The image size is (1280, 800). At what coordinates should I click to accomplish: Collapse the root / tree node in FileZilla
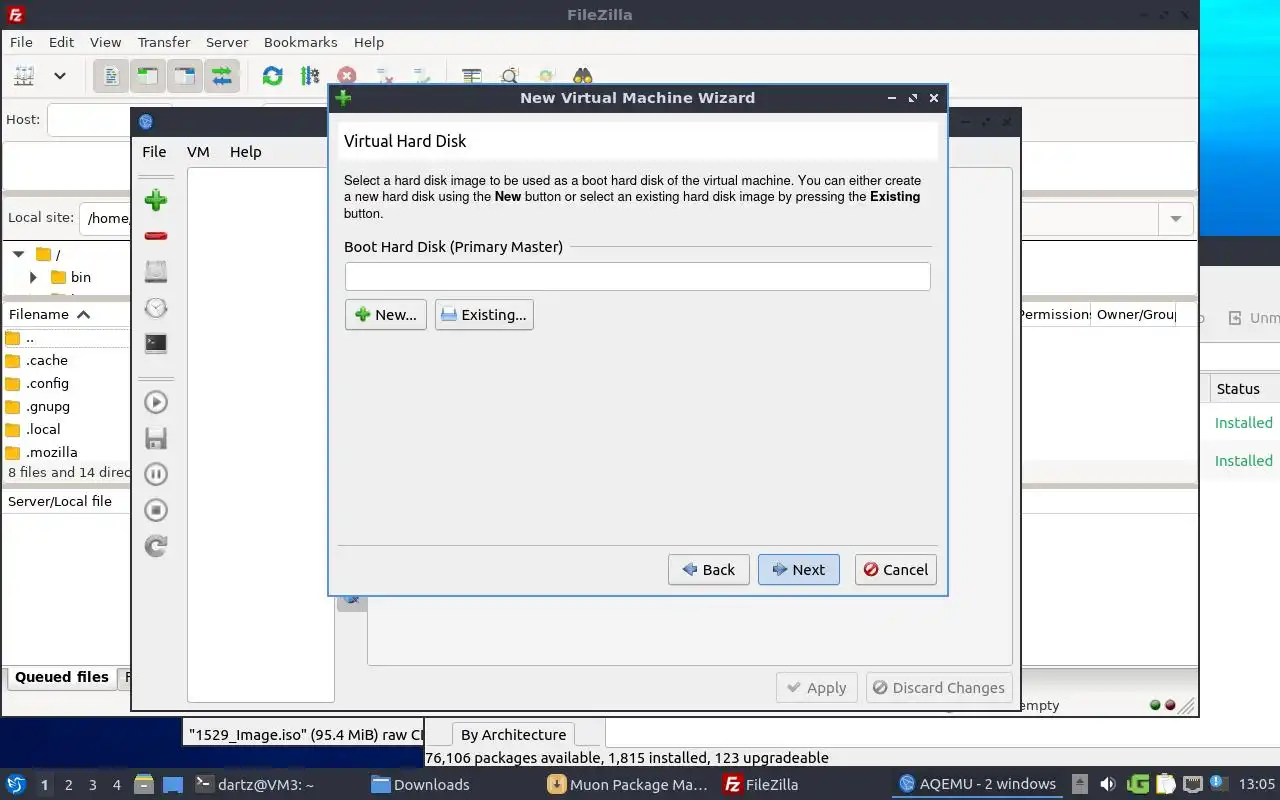click(18, 254)
